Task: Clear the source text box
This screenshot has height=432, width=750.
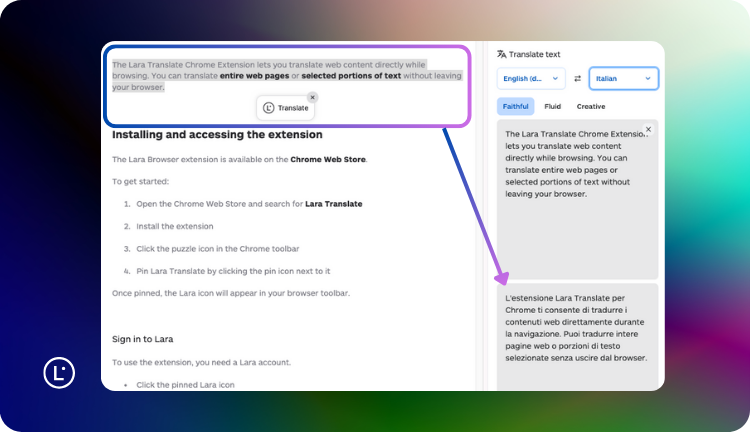Action: 648,129
